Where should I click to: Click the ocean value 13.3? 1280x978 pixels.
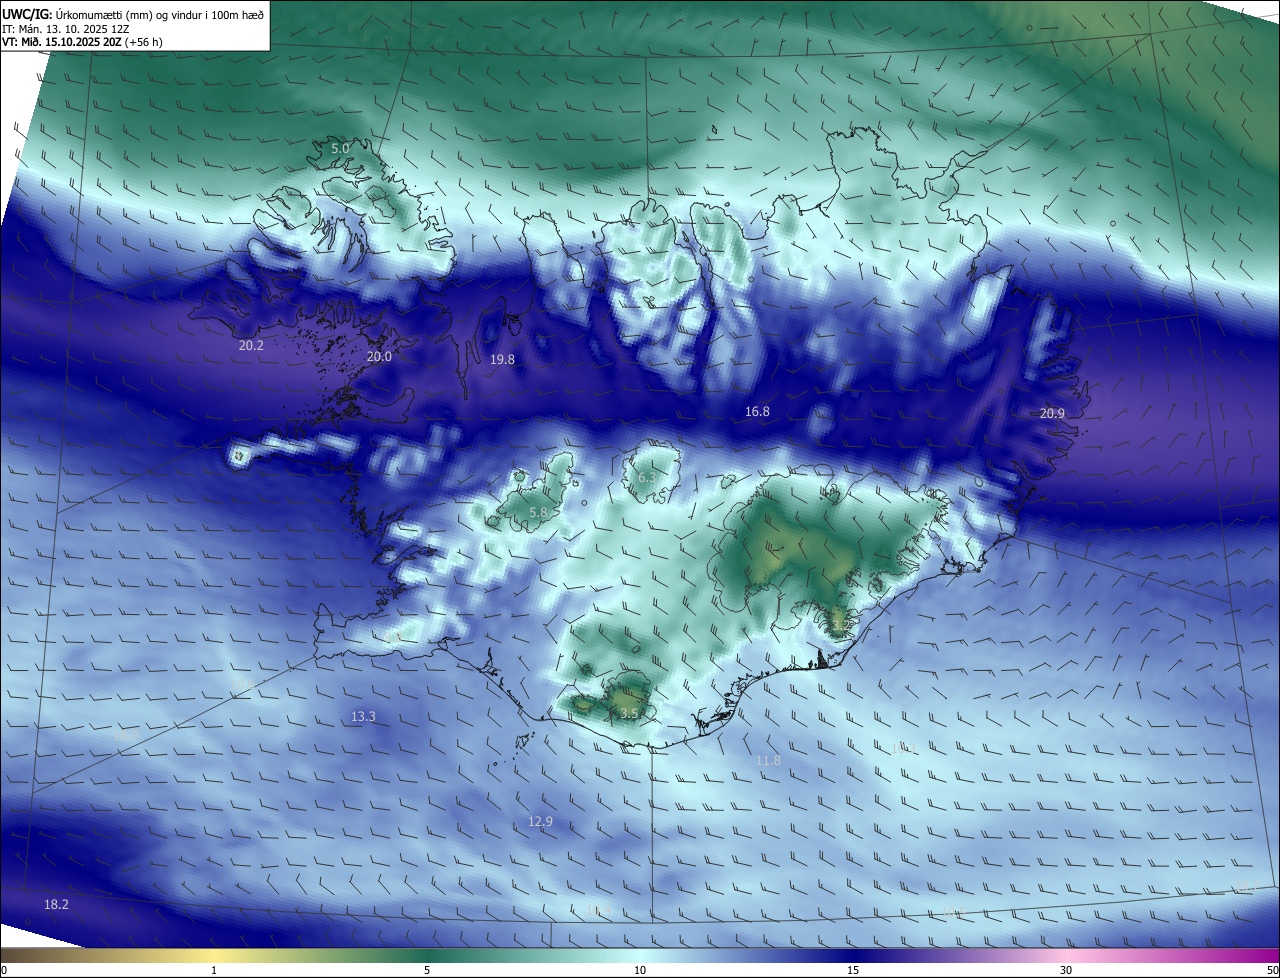pyautogui.click(x=363, y=716)
